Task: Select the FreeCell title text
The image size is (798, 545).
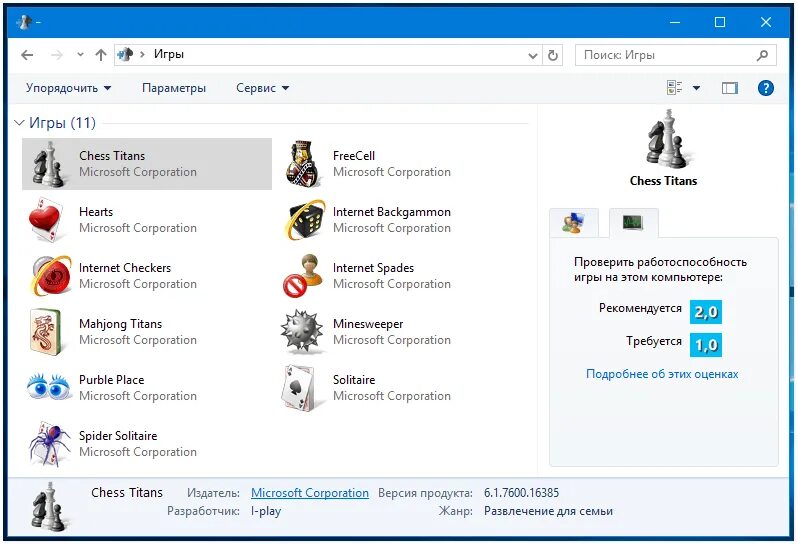Action: click(x=354, y=156)
